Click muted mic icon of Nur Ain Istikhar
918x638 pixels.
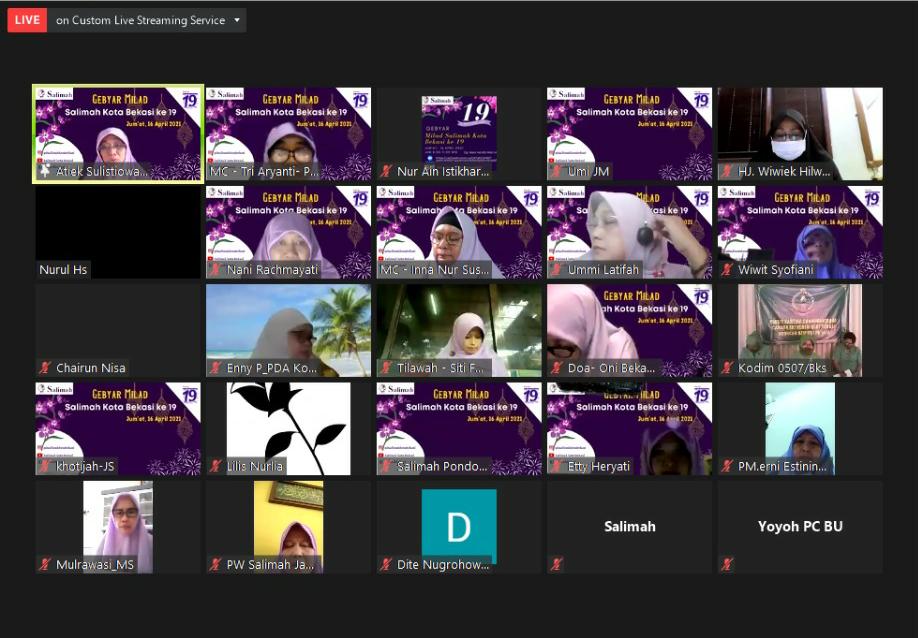point(386,171)
